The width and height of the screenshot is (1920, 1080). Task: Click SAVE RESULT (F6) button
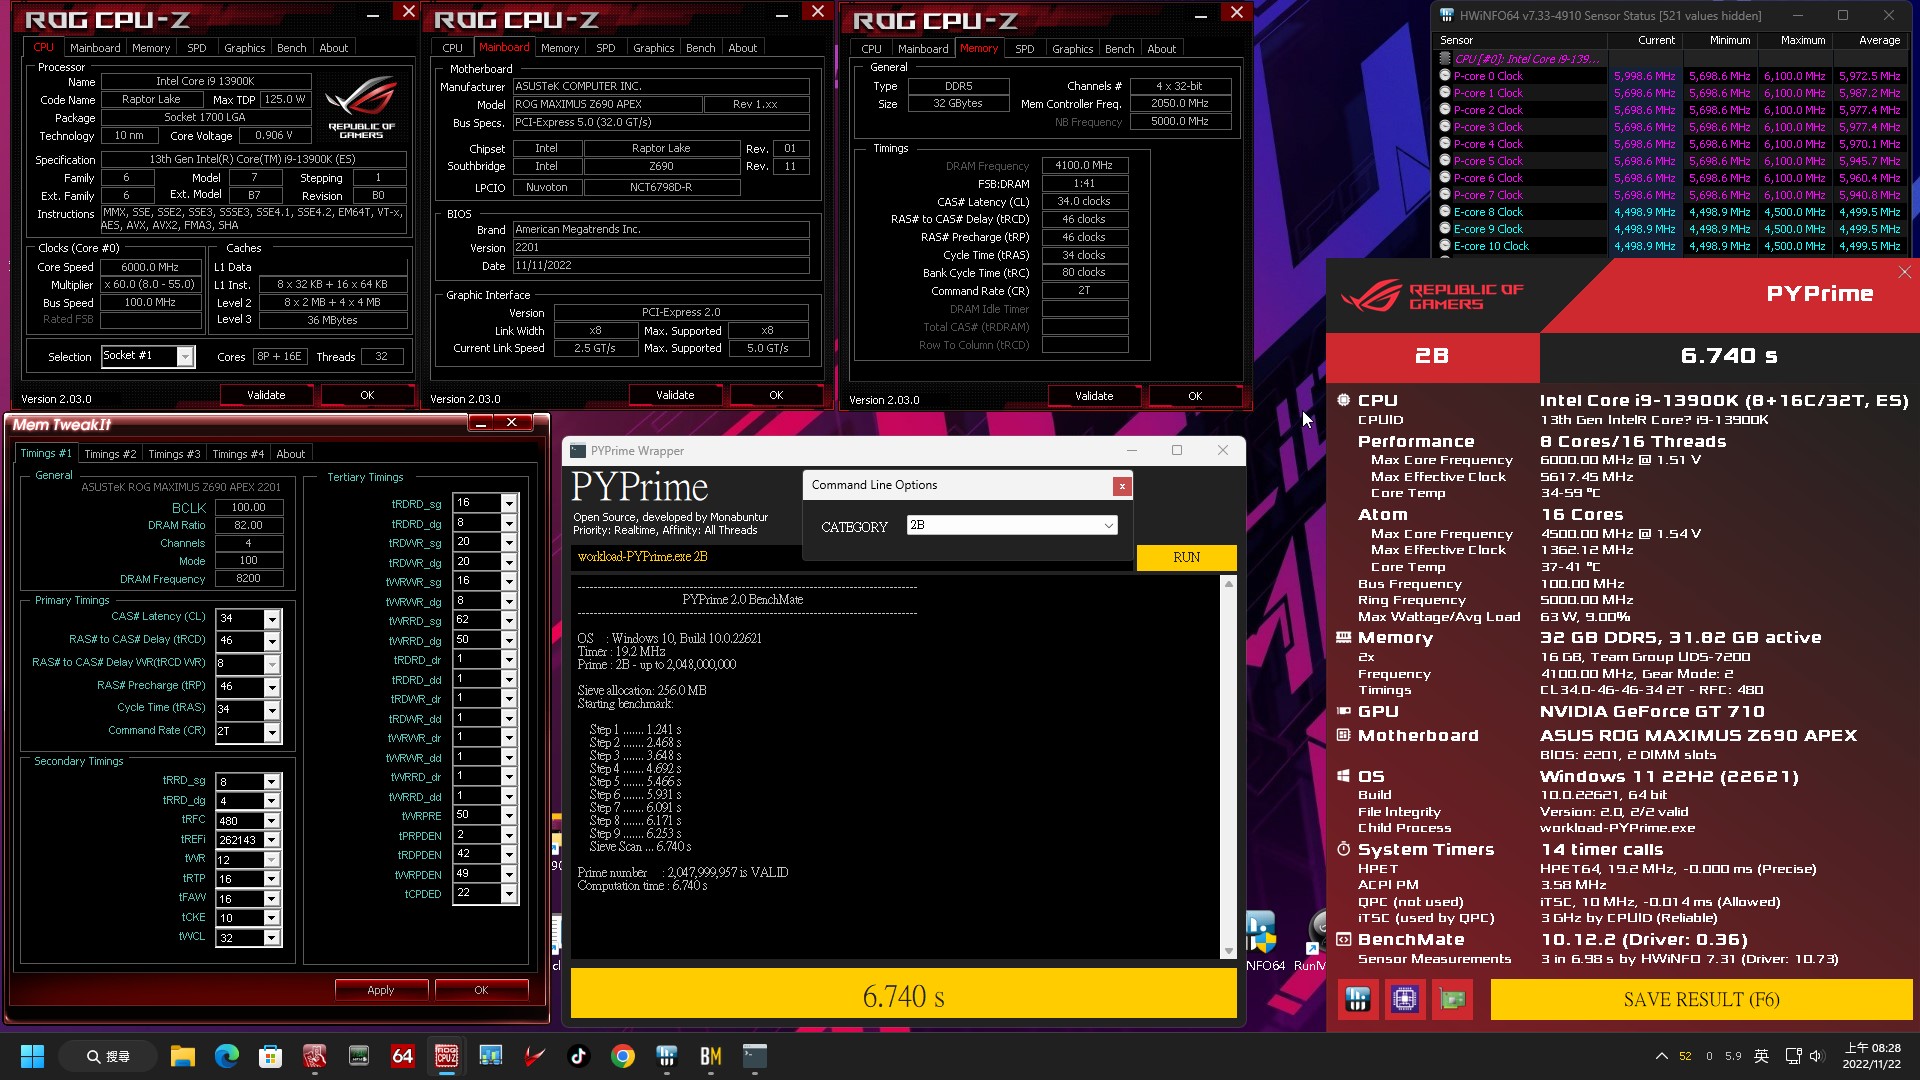(1701, 1000)
